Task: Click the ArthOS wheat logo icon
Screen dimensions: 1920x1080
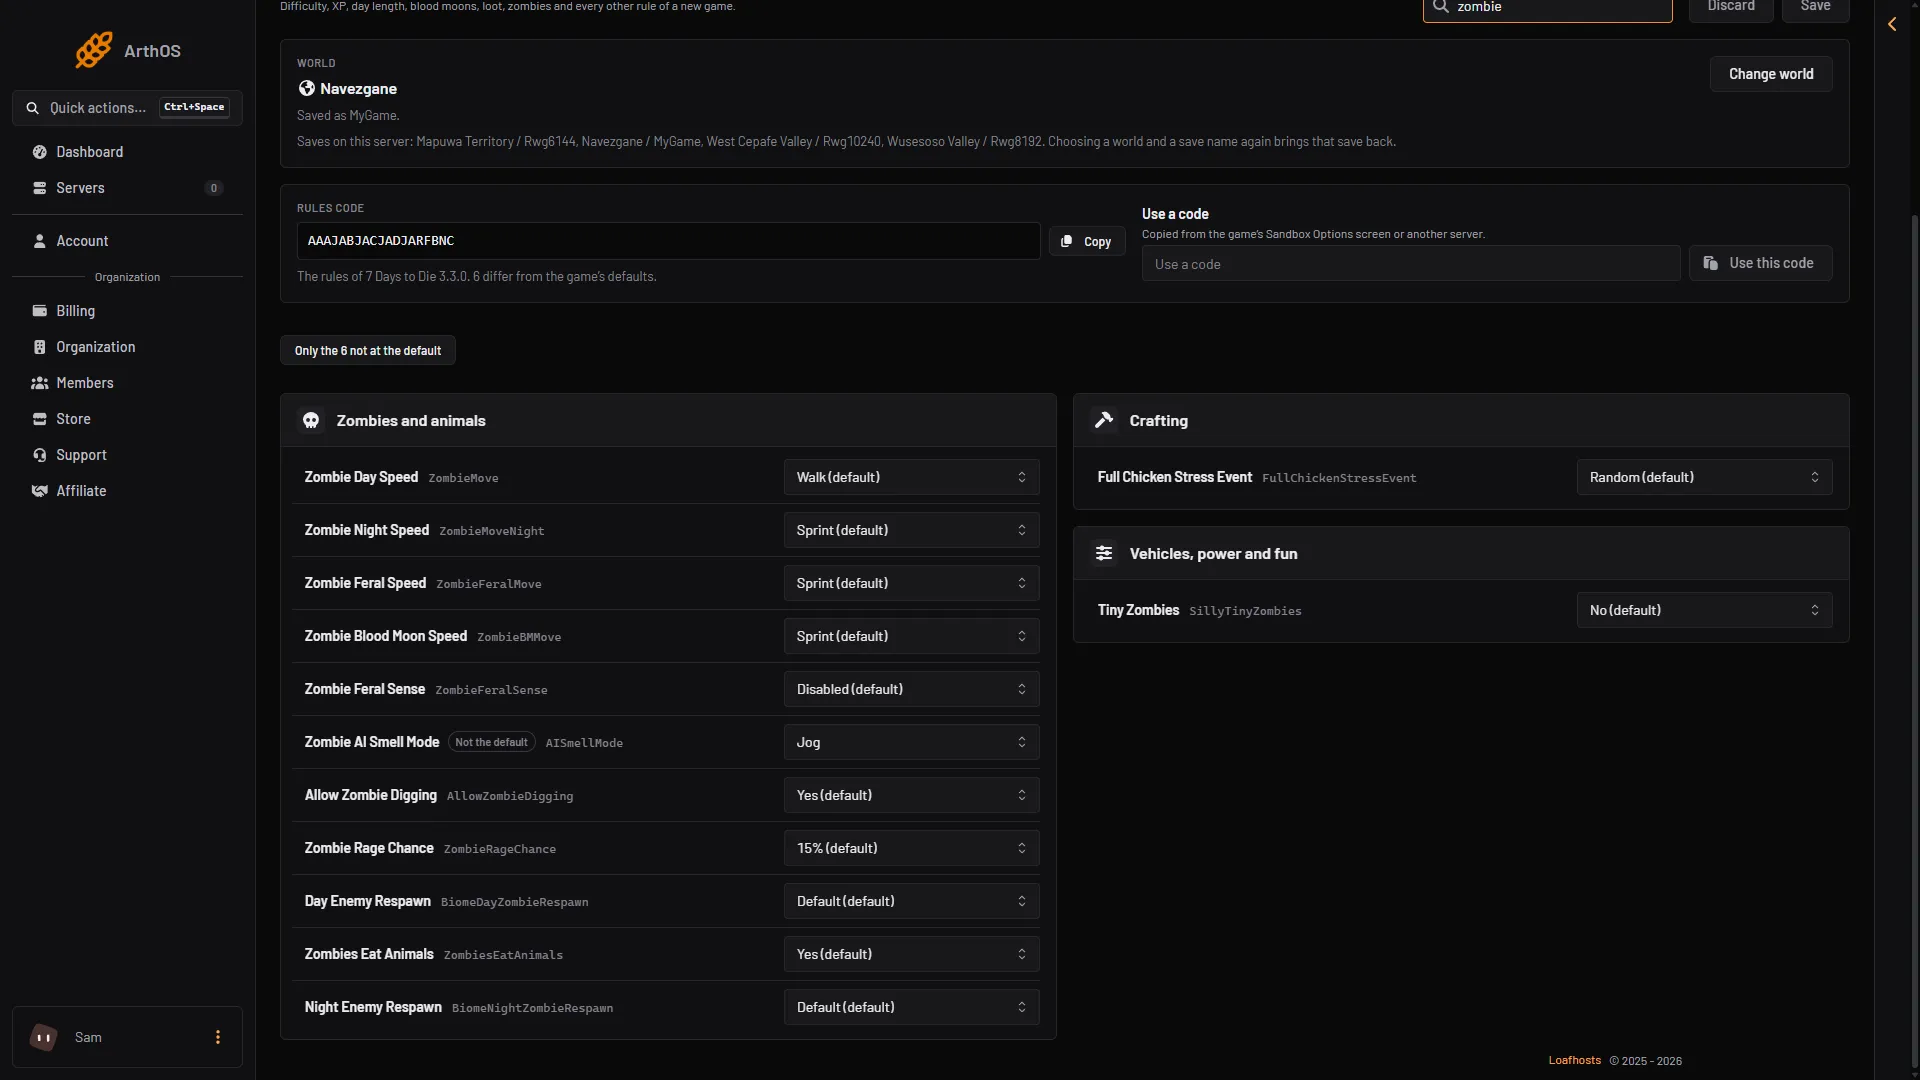Action: coord(94,50)
